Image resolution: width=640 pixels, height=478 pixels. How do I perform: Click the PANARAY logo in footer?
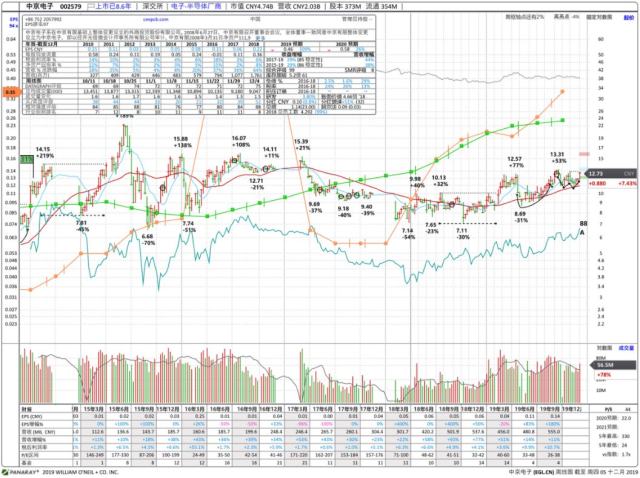(22, 472)
